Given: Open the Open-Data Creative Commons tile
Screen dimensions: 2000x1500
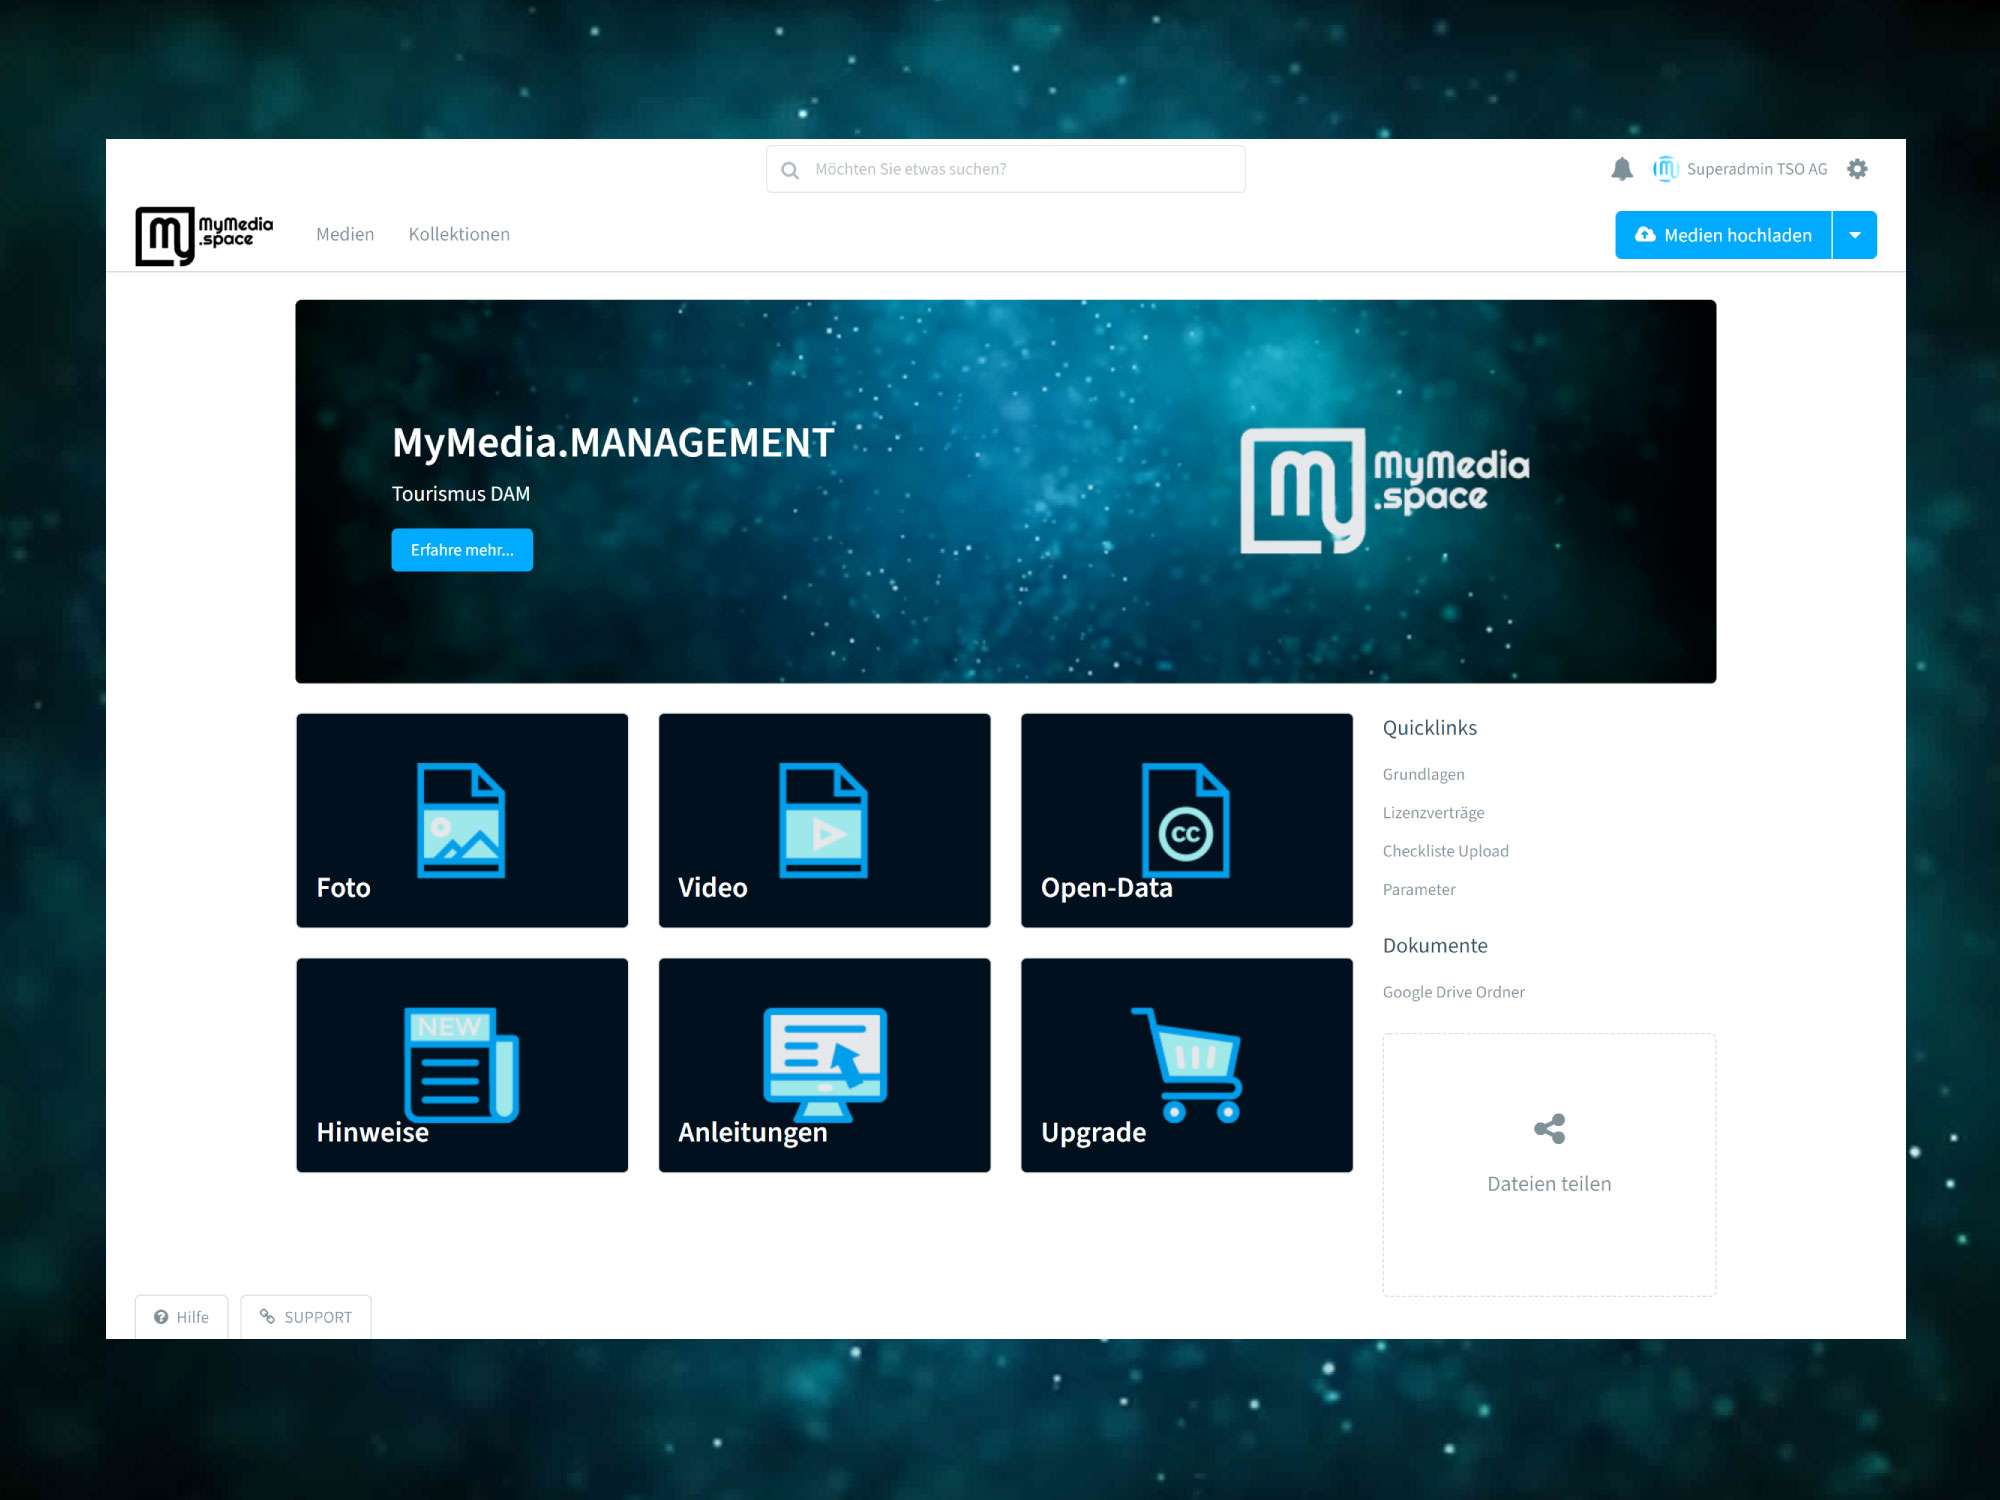Looking at the screenshot, I should click(1186, 820).
